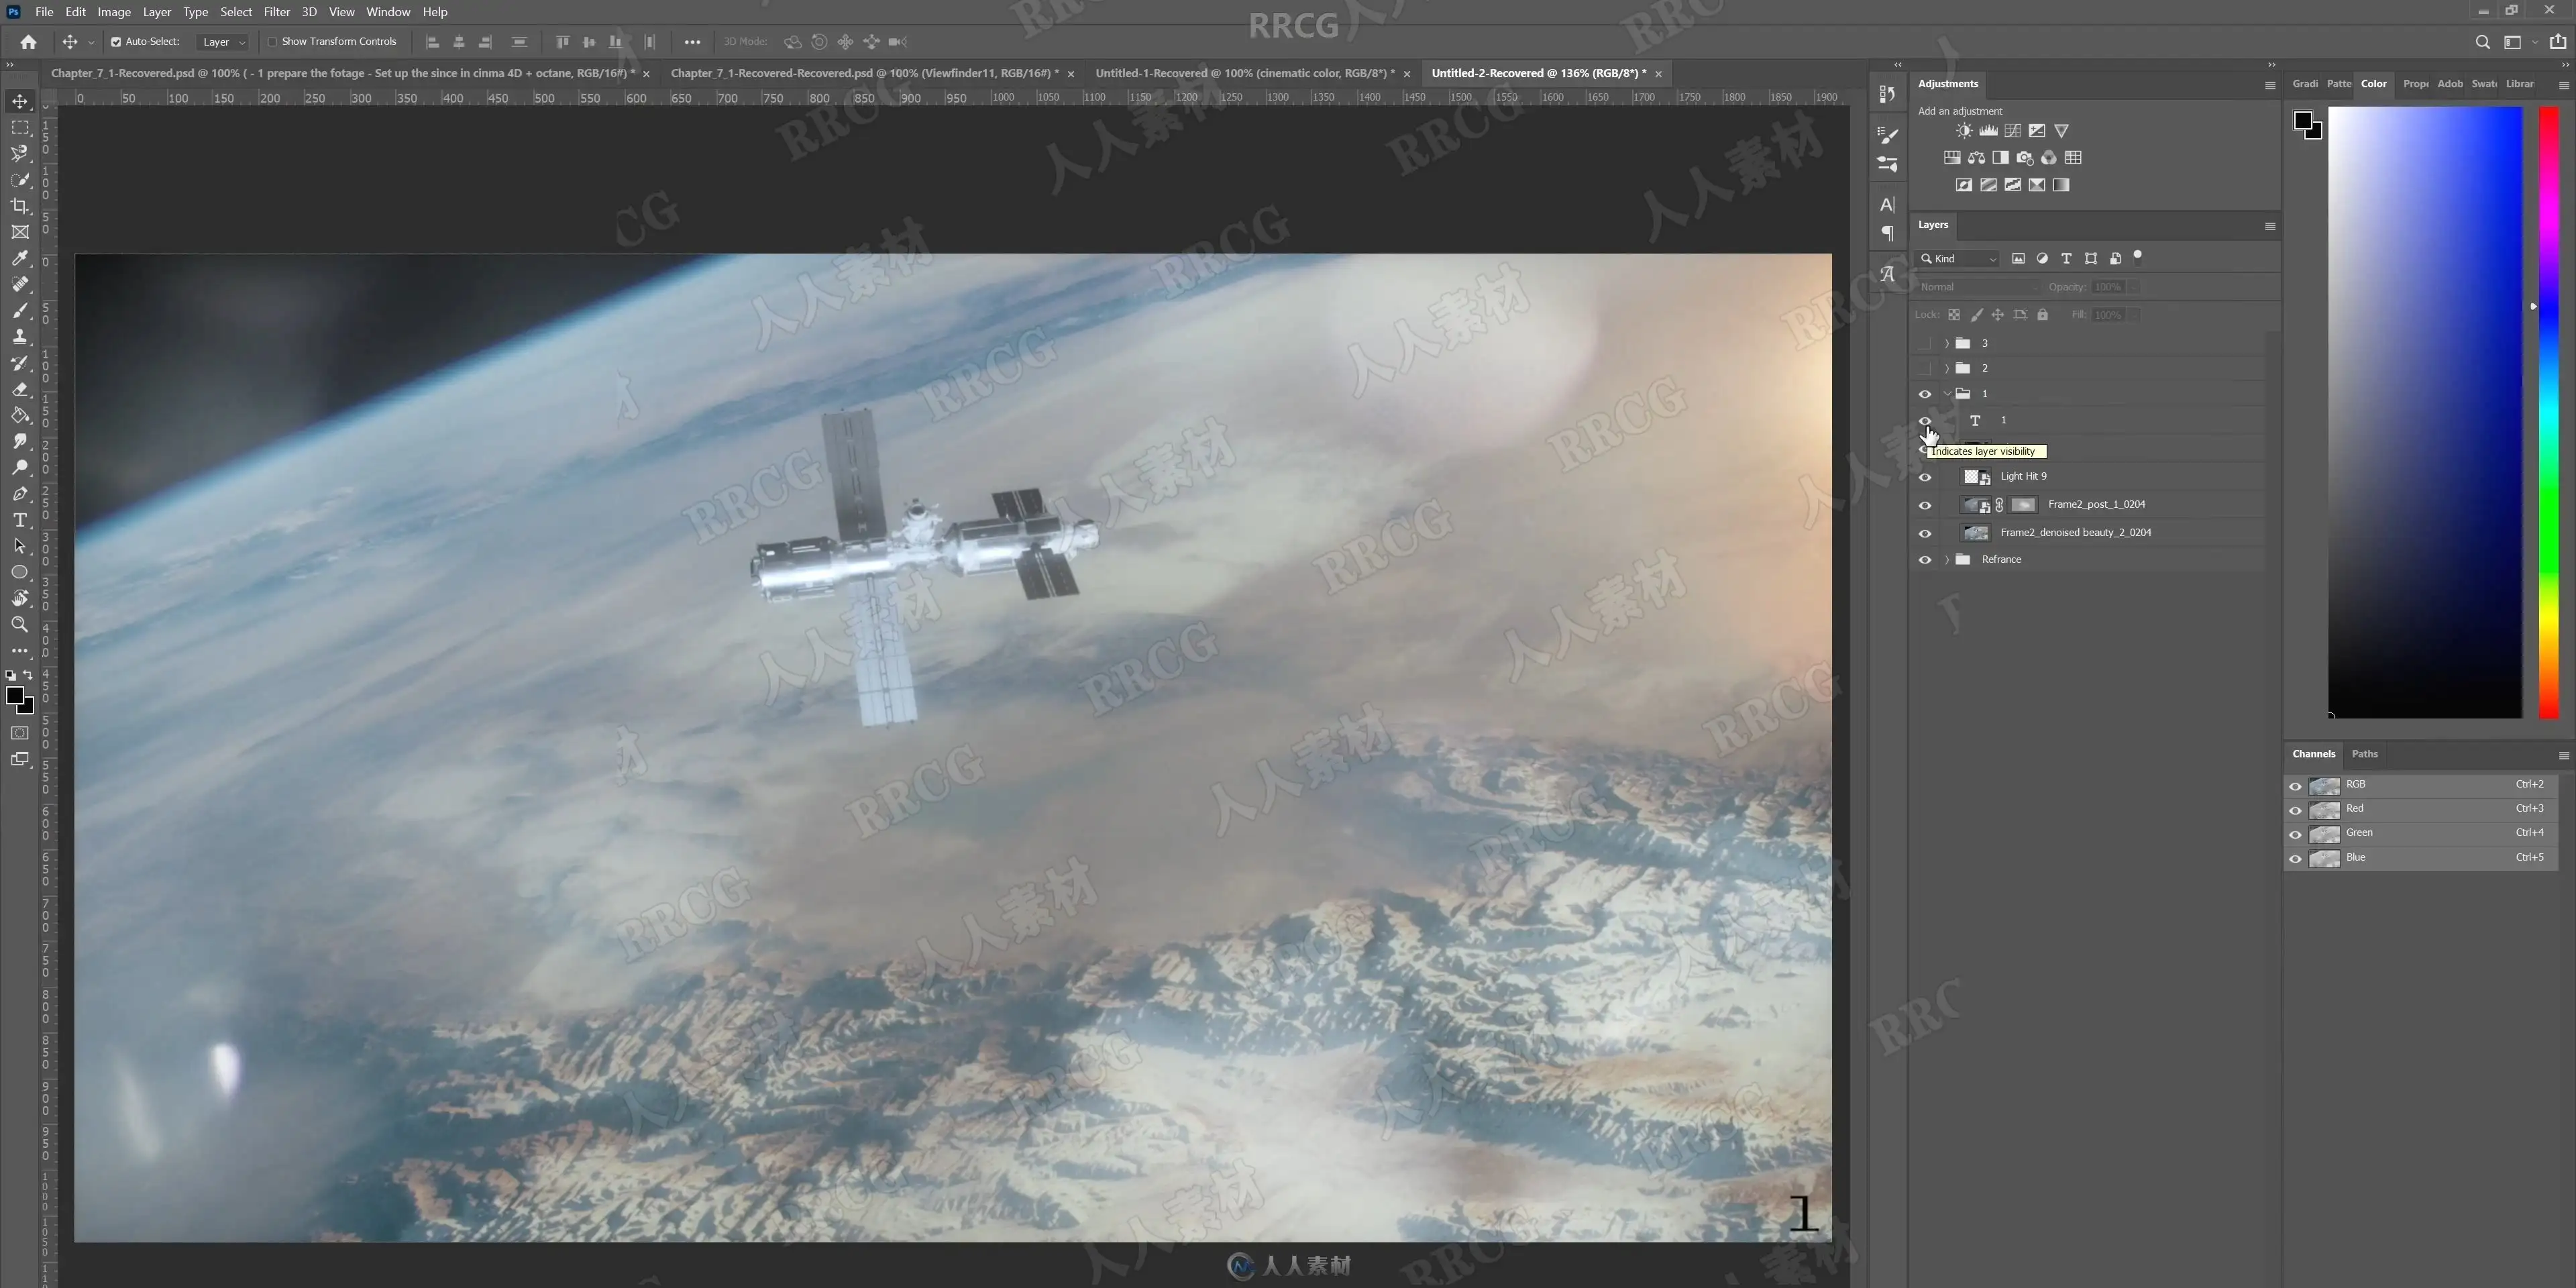Expand the Refrance group
This screenshot has width=2576, height=1288.
click(1947, 560)
